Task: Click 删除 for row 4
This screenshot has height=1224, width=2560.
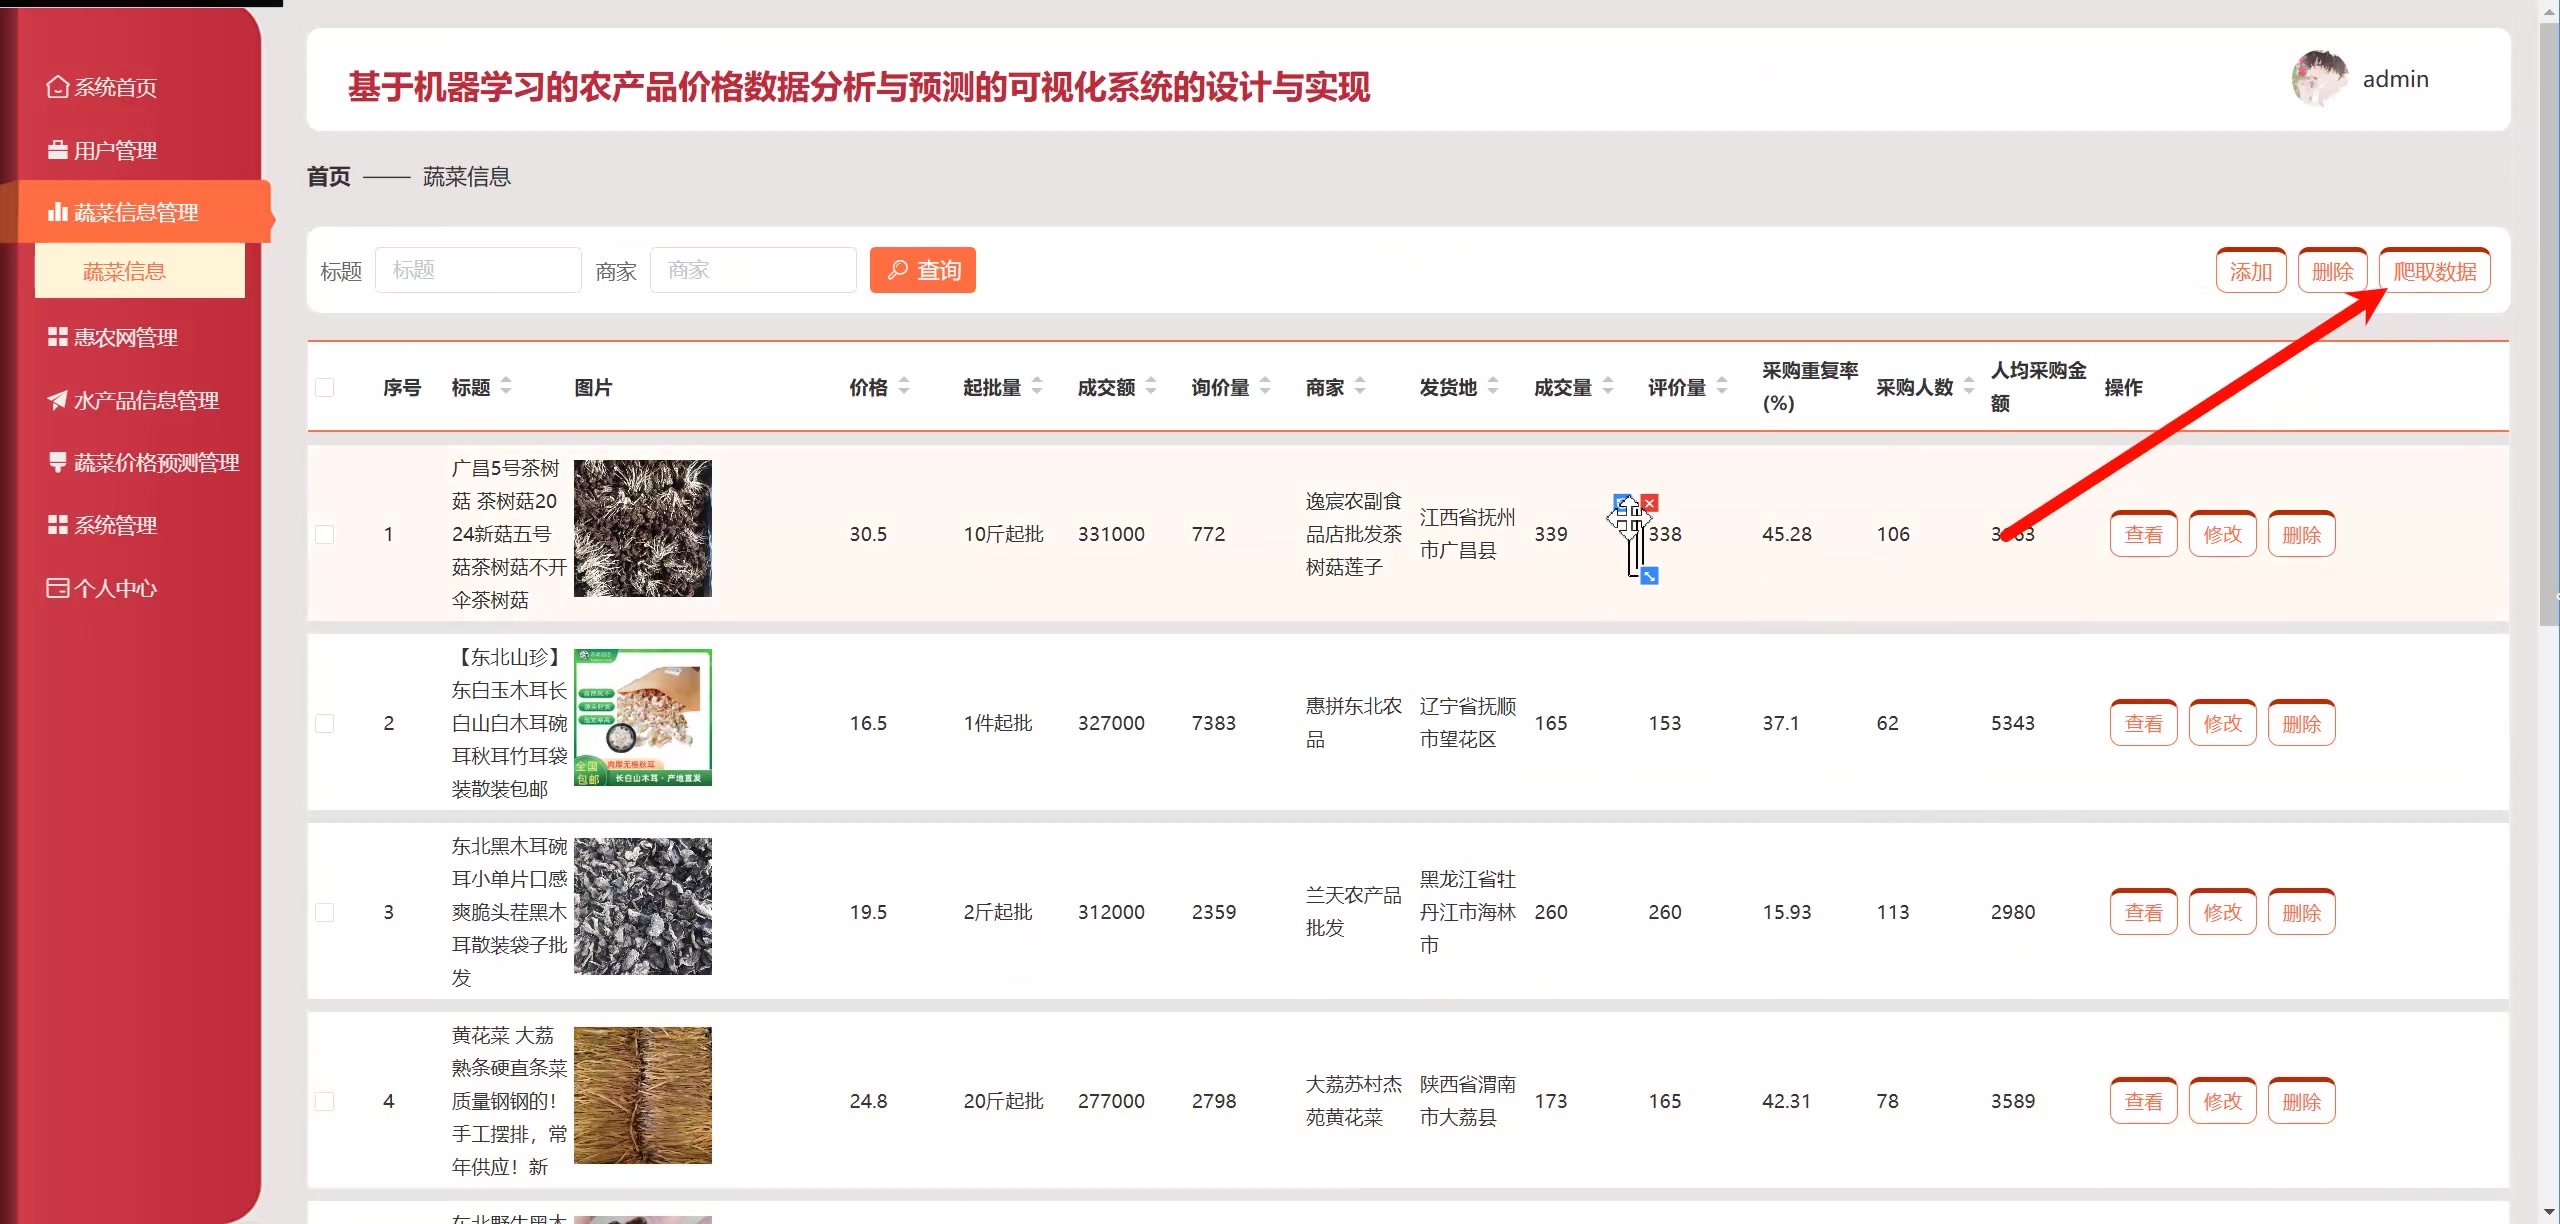Action: coord(2302,1102)
